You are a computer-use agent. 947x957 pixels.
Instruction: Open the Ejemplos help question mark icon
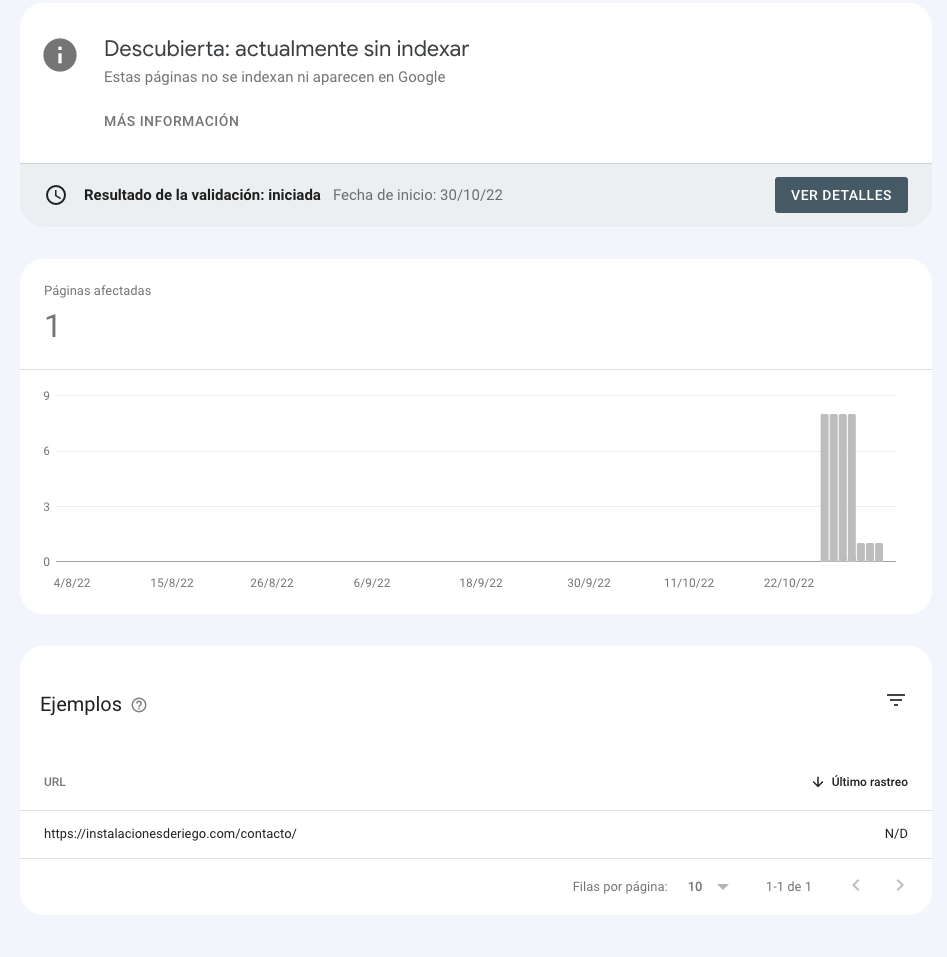click(139, 705)
